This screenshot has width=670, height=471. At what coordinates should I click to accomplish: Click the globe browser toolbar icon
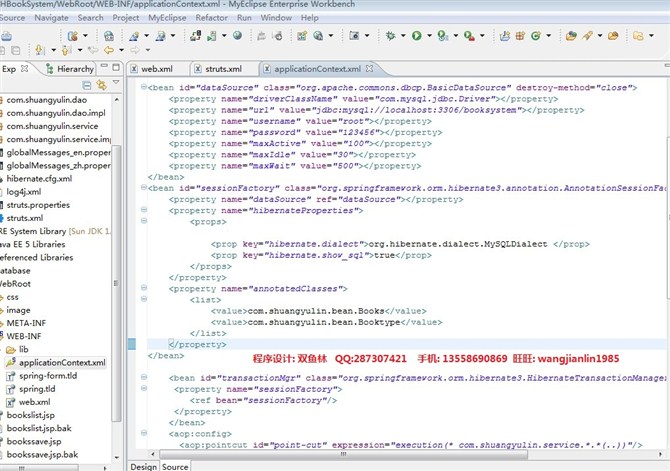pos(238,36)
